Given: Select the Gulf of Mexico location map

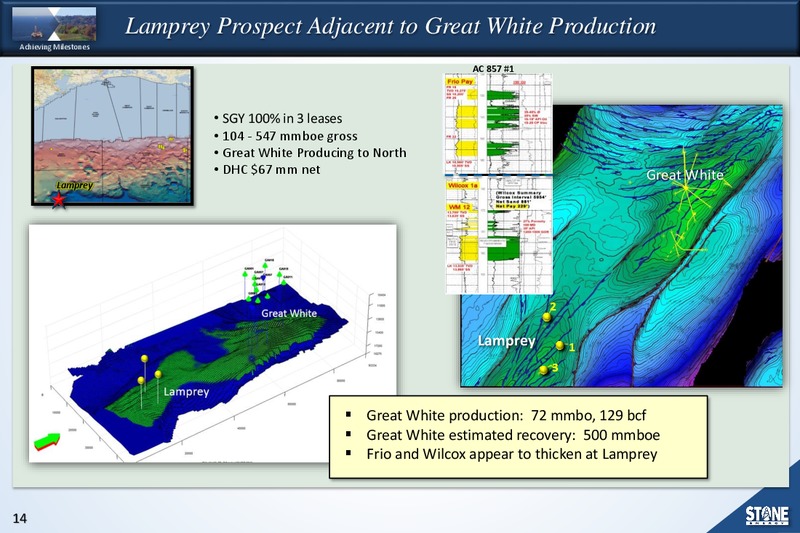Looking at the screenshot, I should tap(112, 136).
